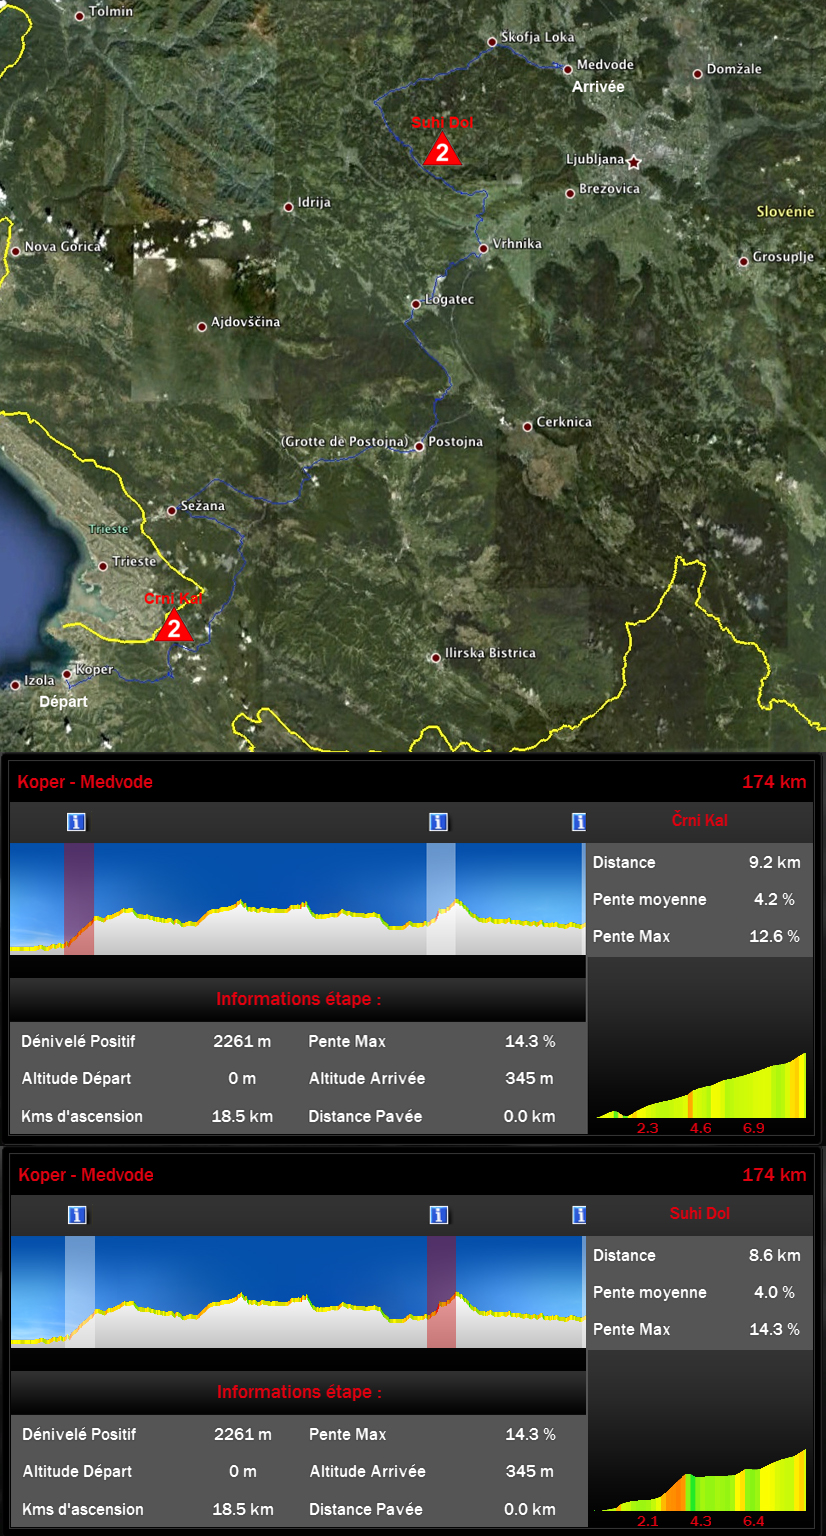Click the red Suhi Dol climb title
This screenshot has width=826, height=1536.
pos(700,1213)
